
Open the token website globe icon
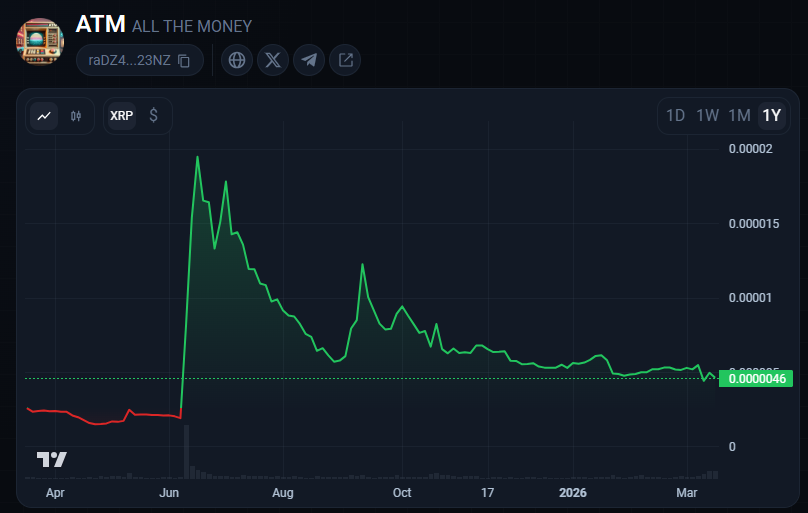point(237,60)
